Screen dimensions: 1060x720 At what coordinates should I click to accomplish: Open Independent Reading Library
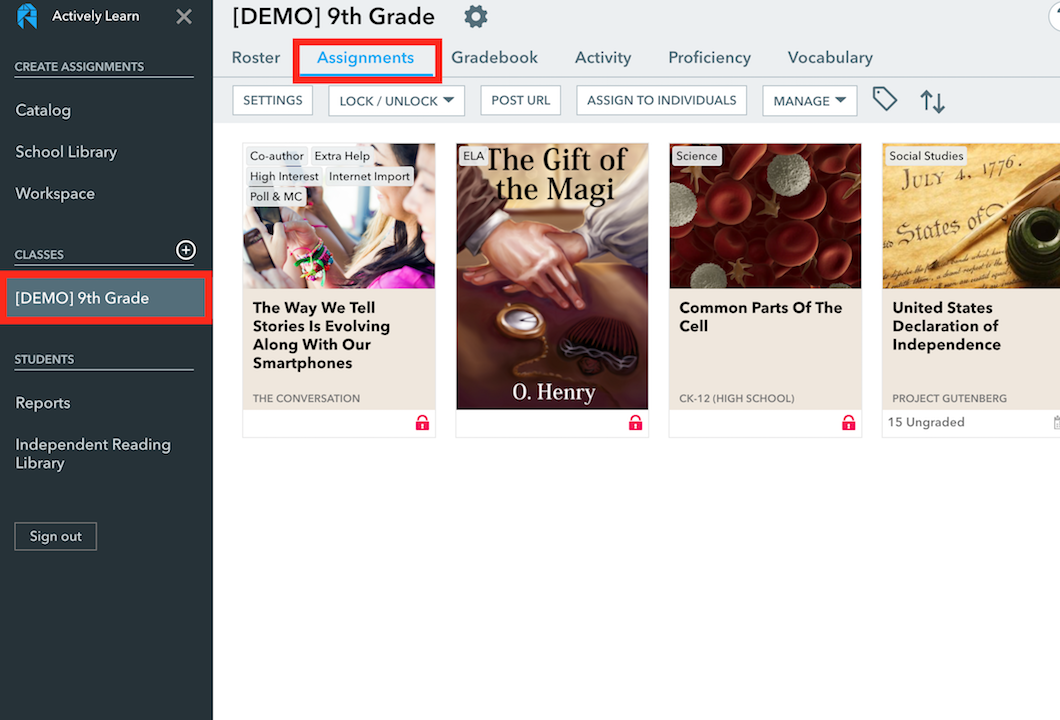click(93, 454)
